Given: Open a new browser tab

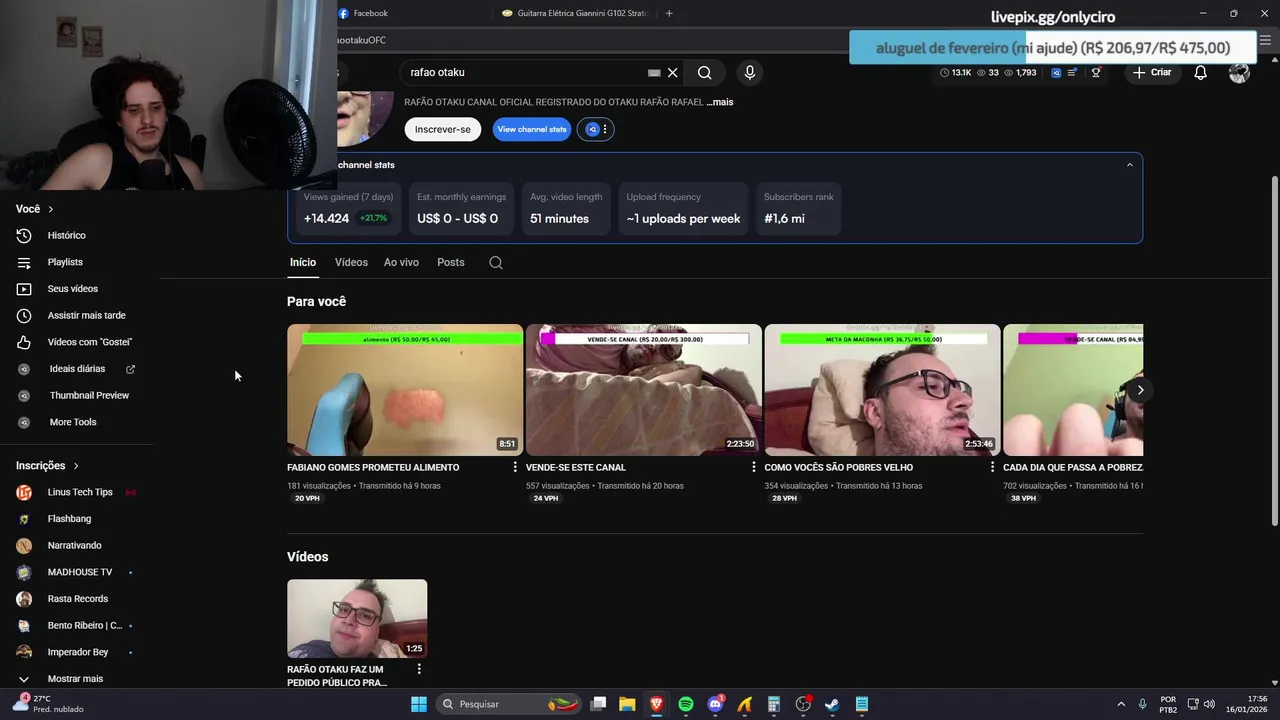Looking at the screenshot, I should tap(669, 13).
